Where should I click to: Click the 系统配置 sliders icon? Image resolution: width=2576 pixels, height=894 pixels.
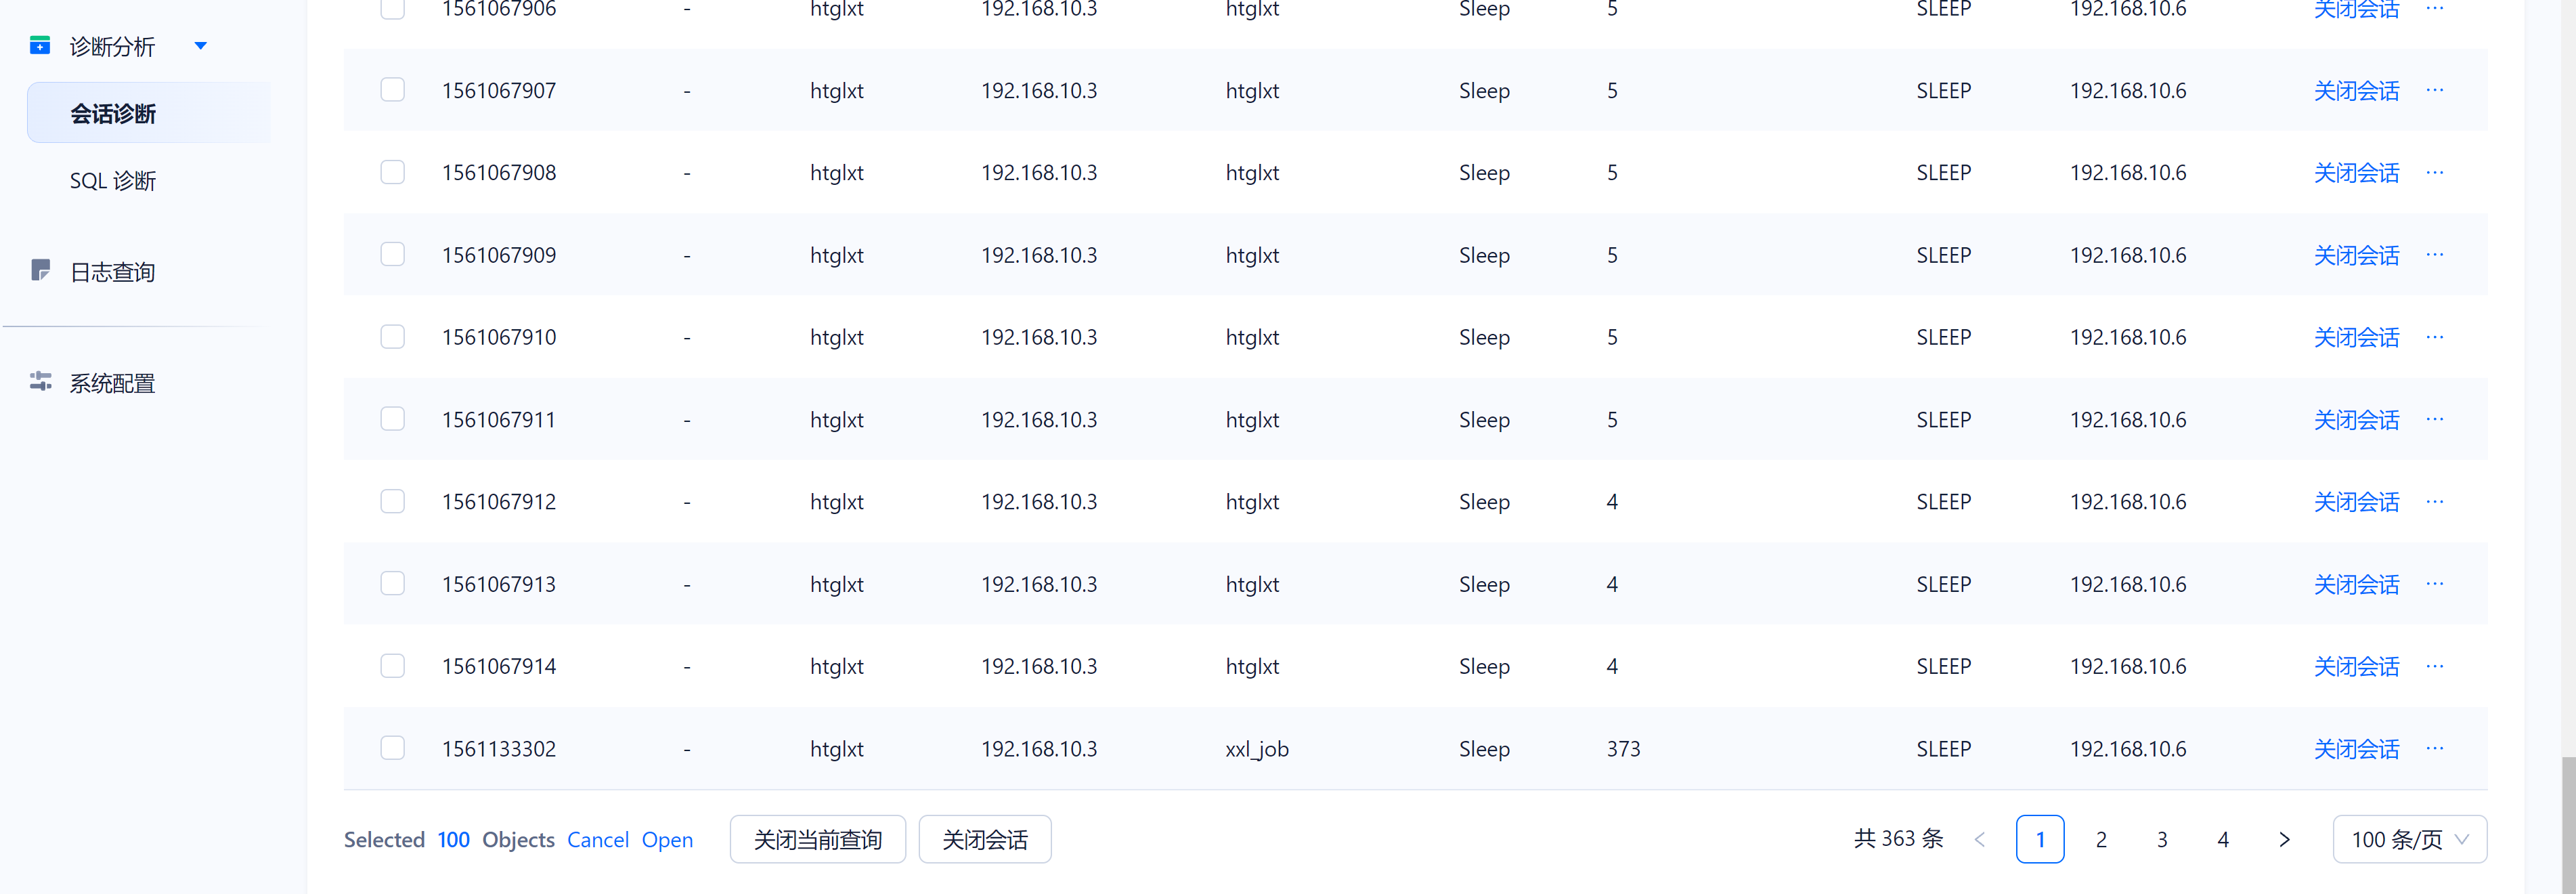point(40,382)
